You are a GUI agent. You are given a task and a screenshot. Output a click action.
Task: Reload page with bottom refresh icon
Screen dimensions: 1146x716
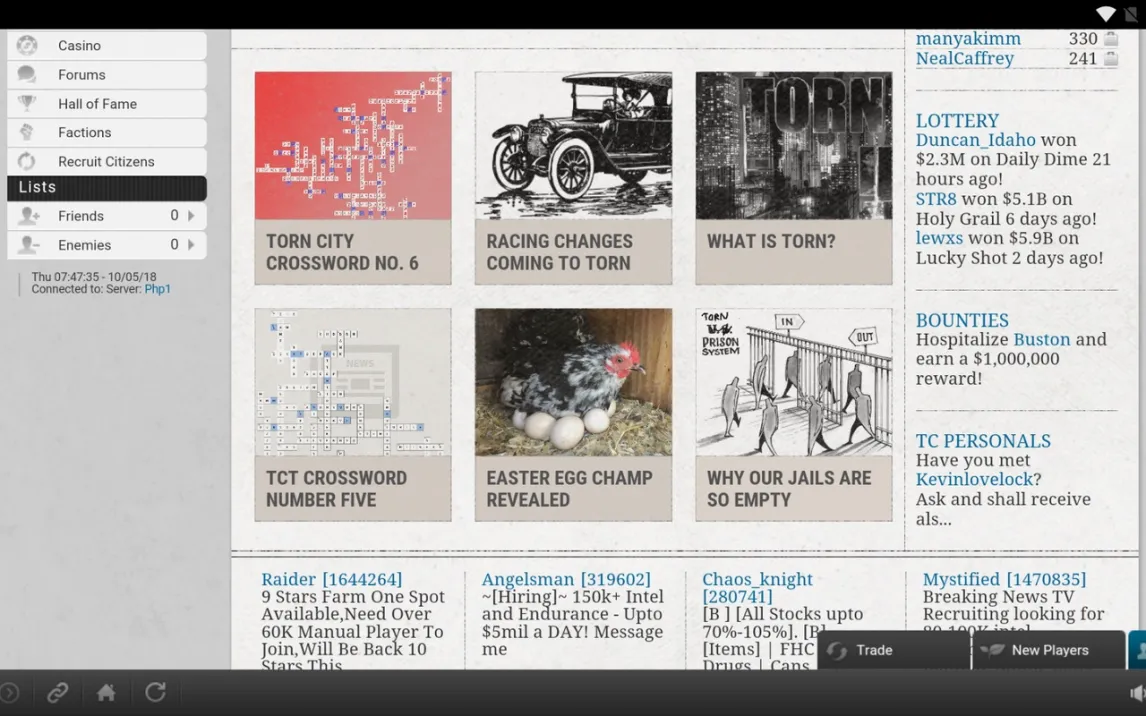pyautogui.click(x=155, y=692)
